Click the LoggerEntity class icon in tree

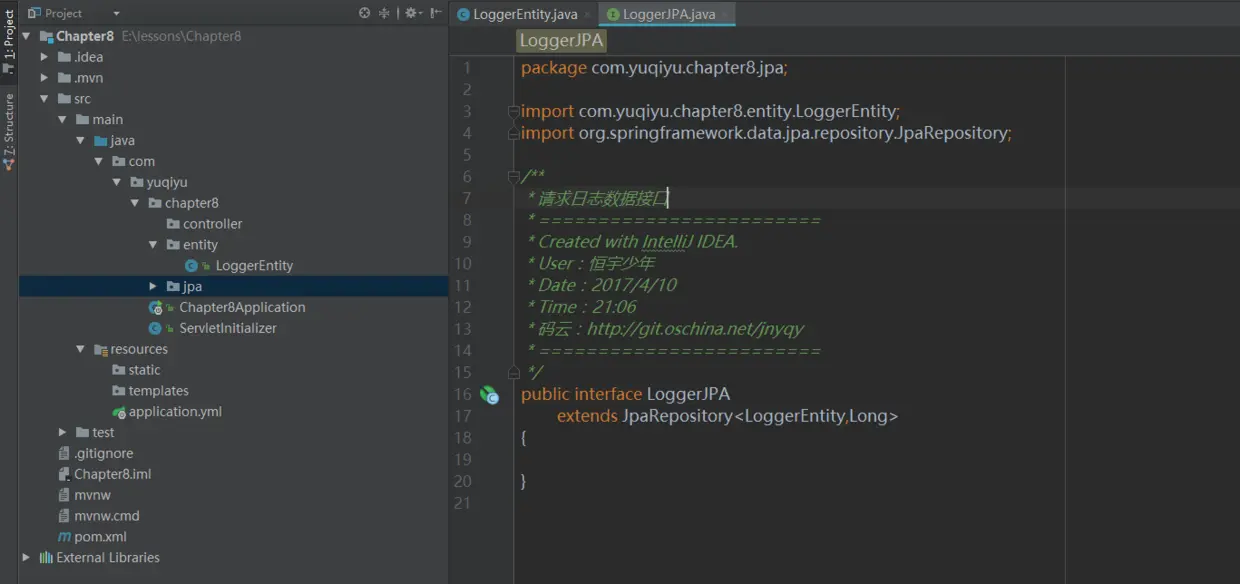pos(192,266)
